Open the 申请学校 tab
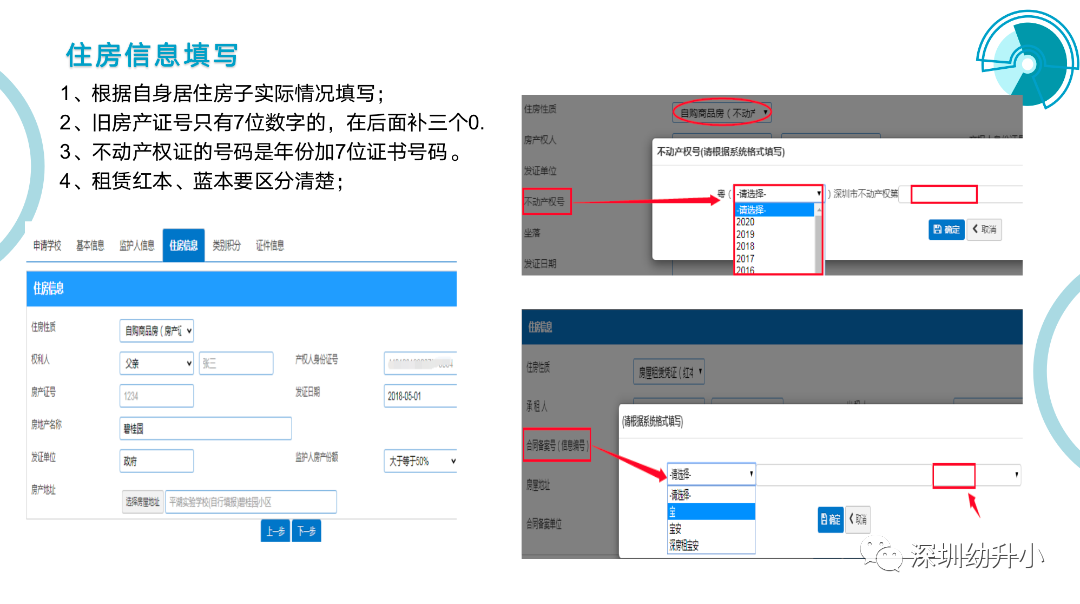 (47, 245)
